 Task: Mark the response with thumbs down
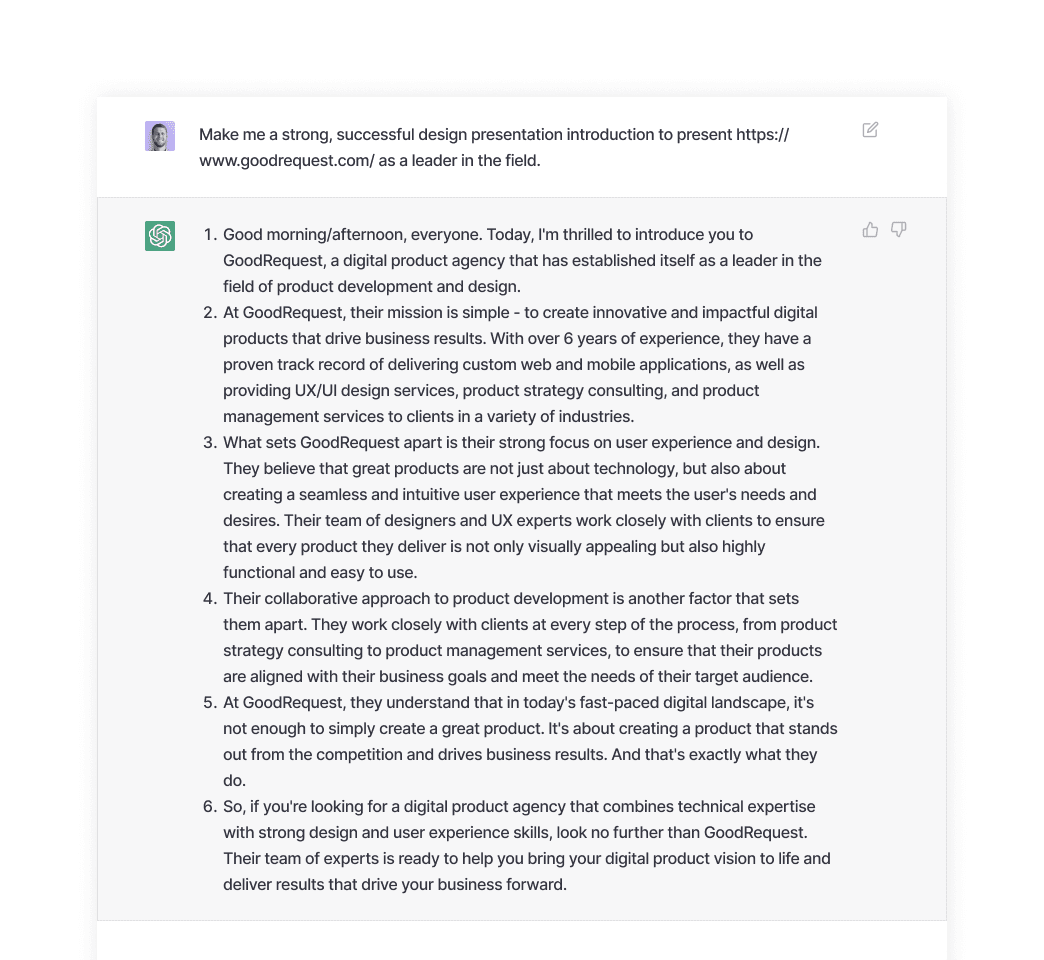899,230
